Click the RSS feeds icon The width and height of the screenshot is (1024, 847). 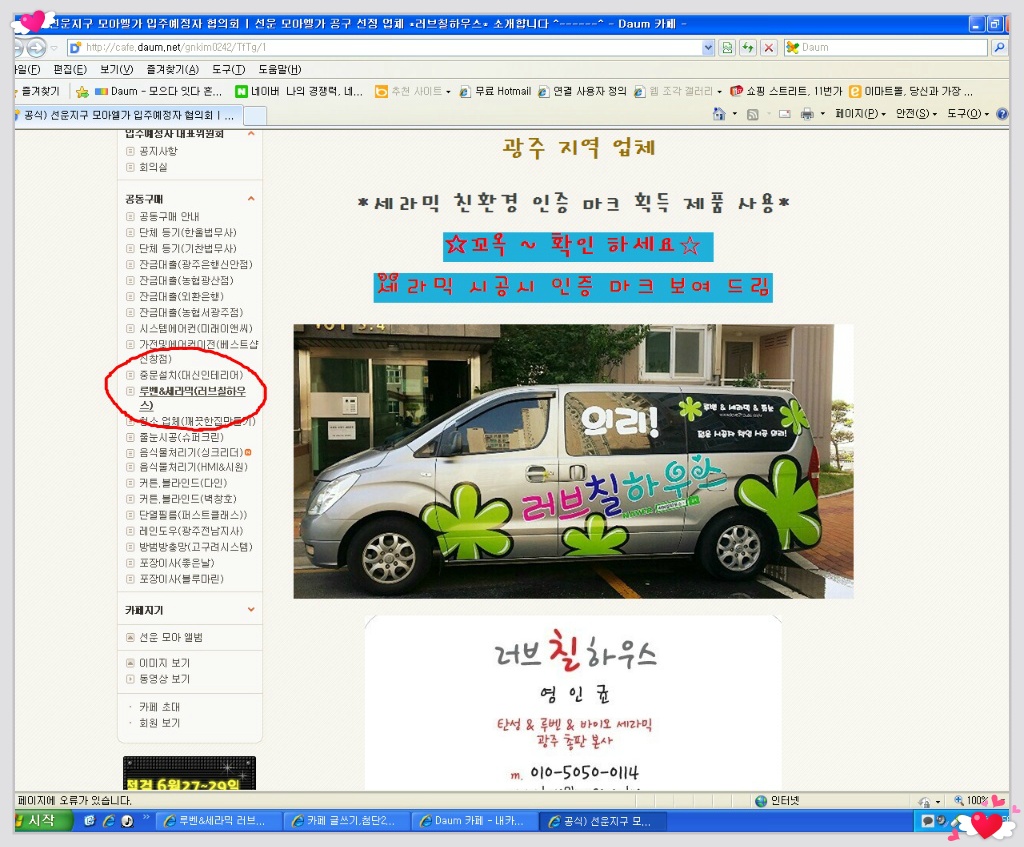pos(753,114)
